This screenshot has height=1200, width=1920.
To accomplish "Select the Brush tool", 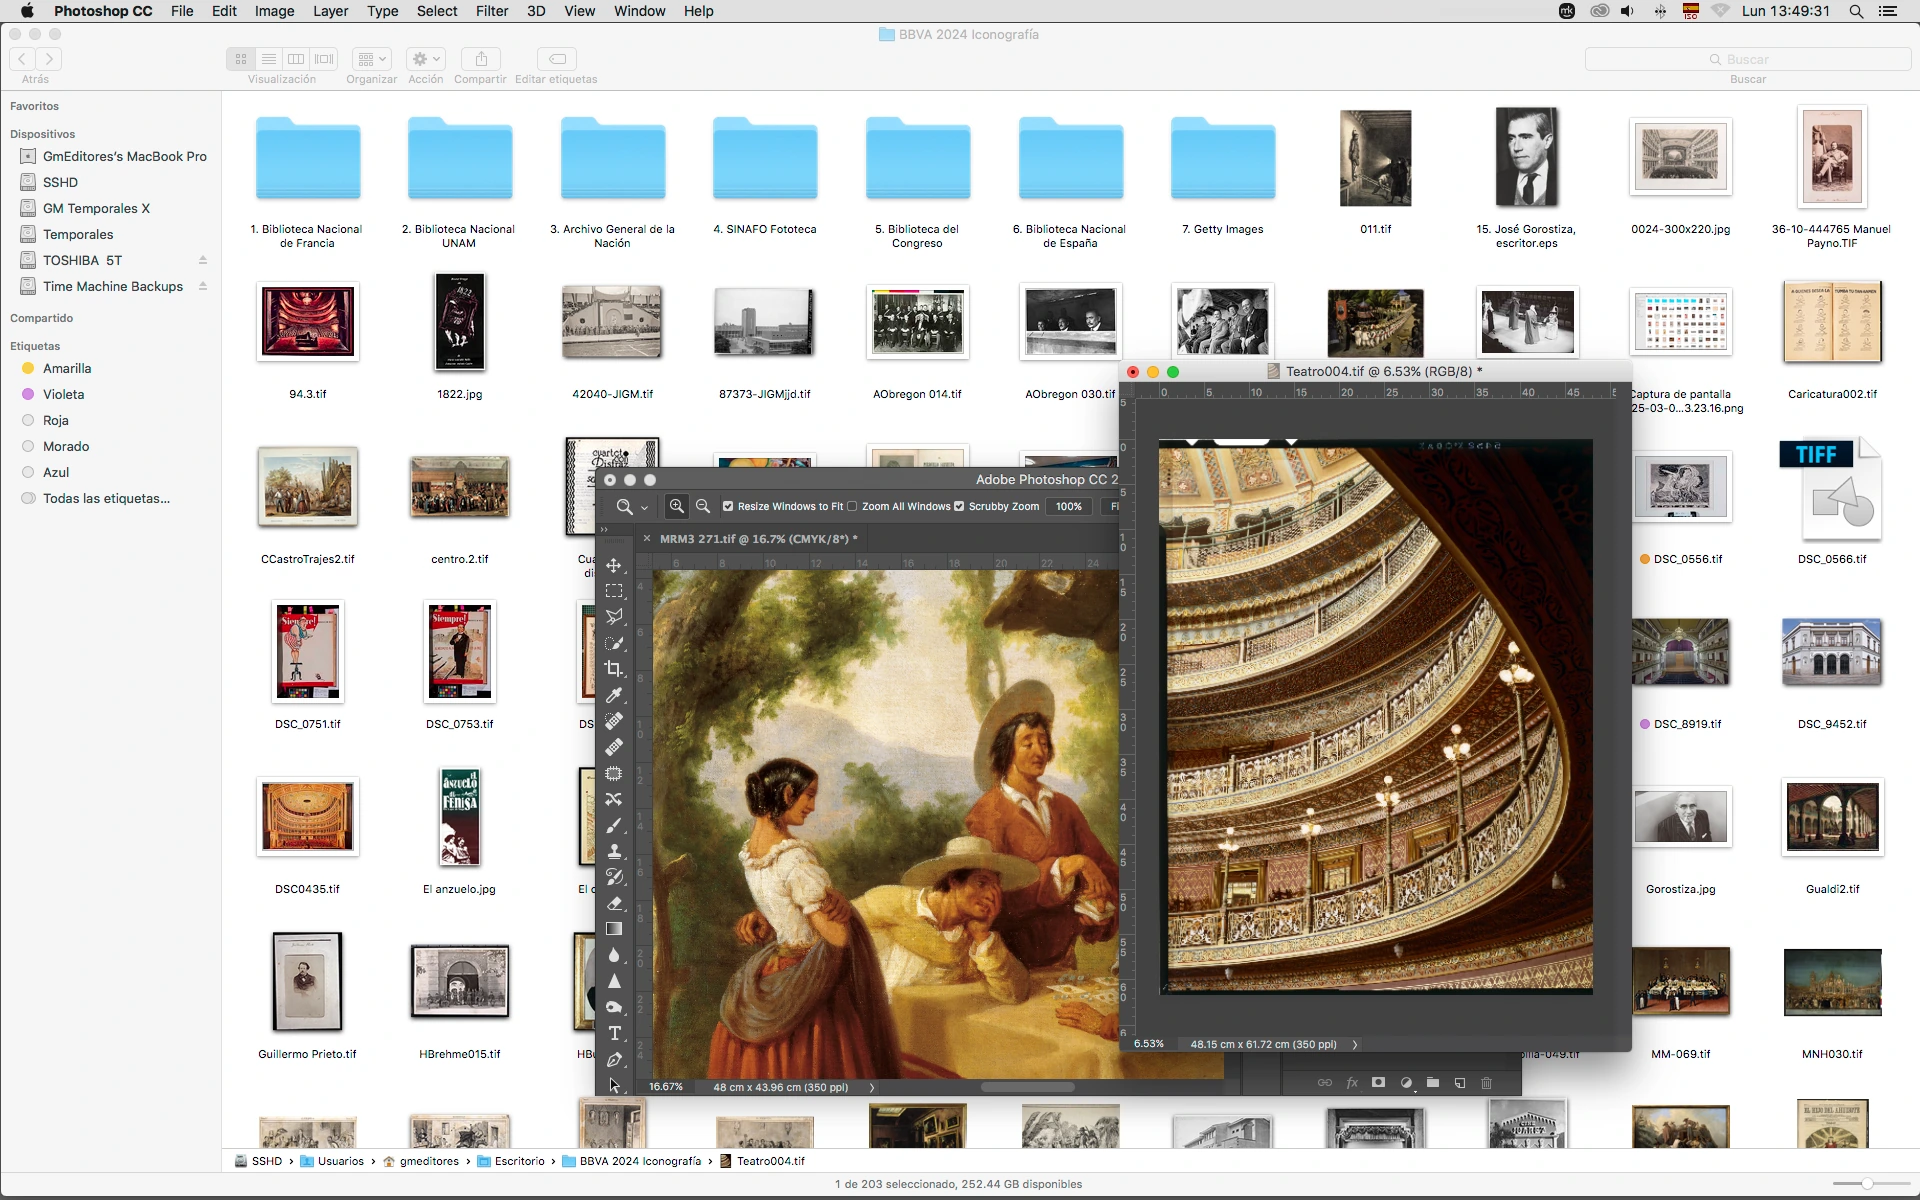I will click(614, 825).
